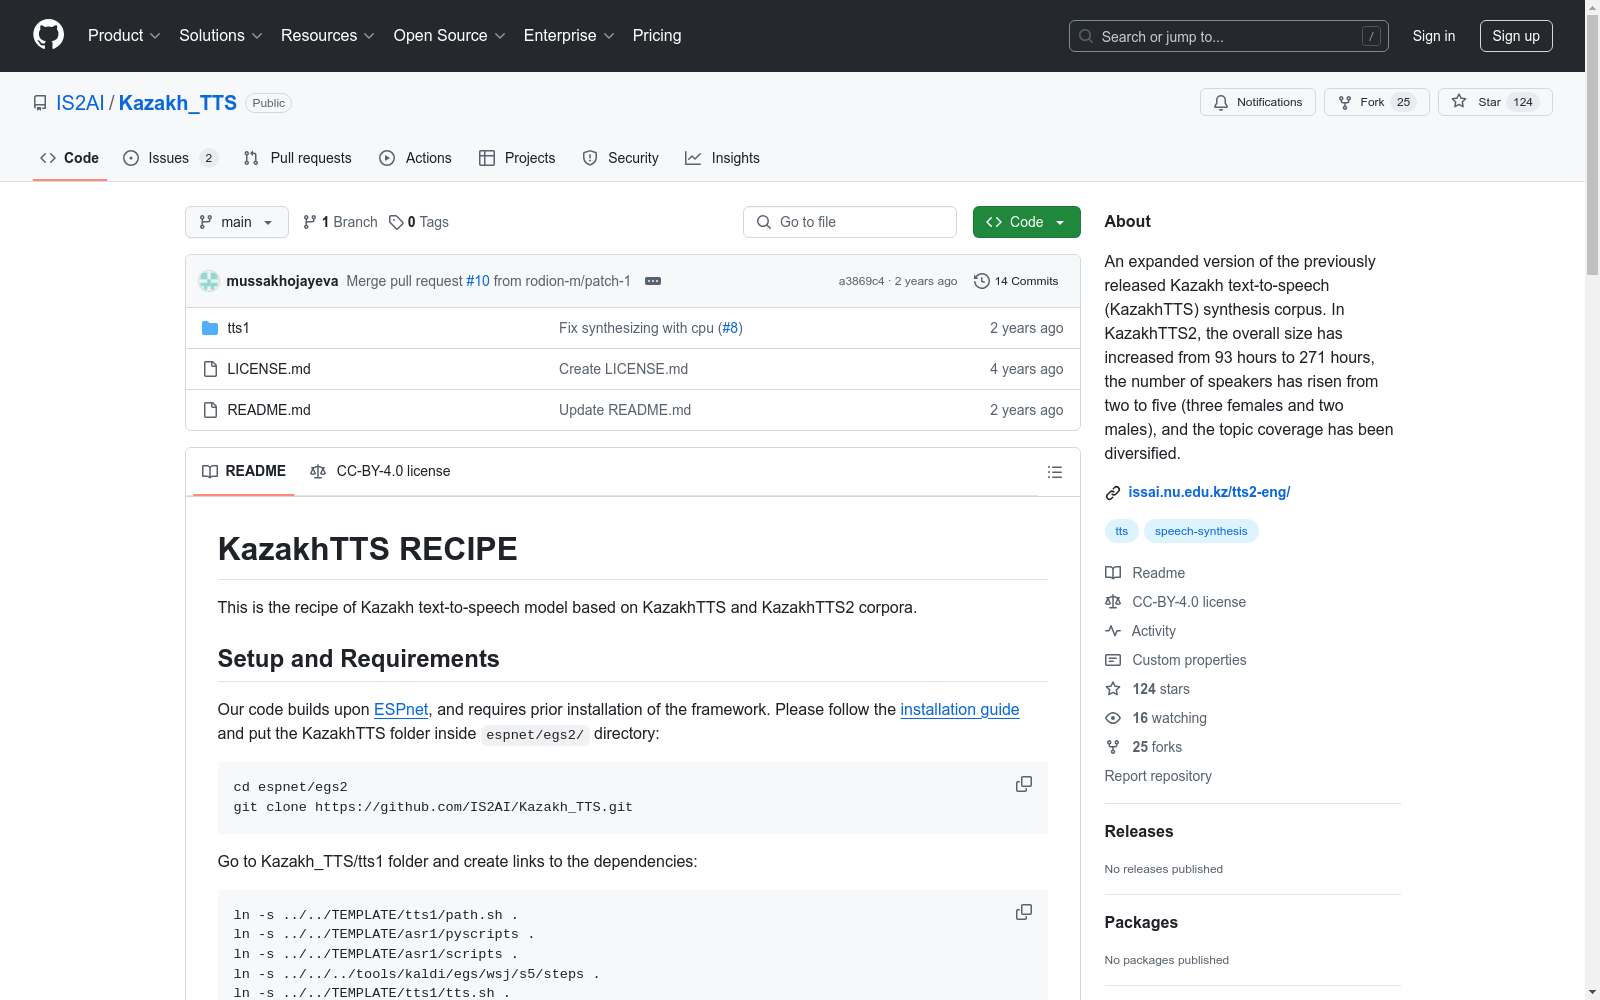Open the Readme link in About
The image size is (1600, 1000).
[1145, 573]
